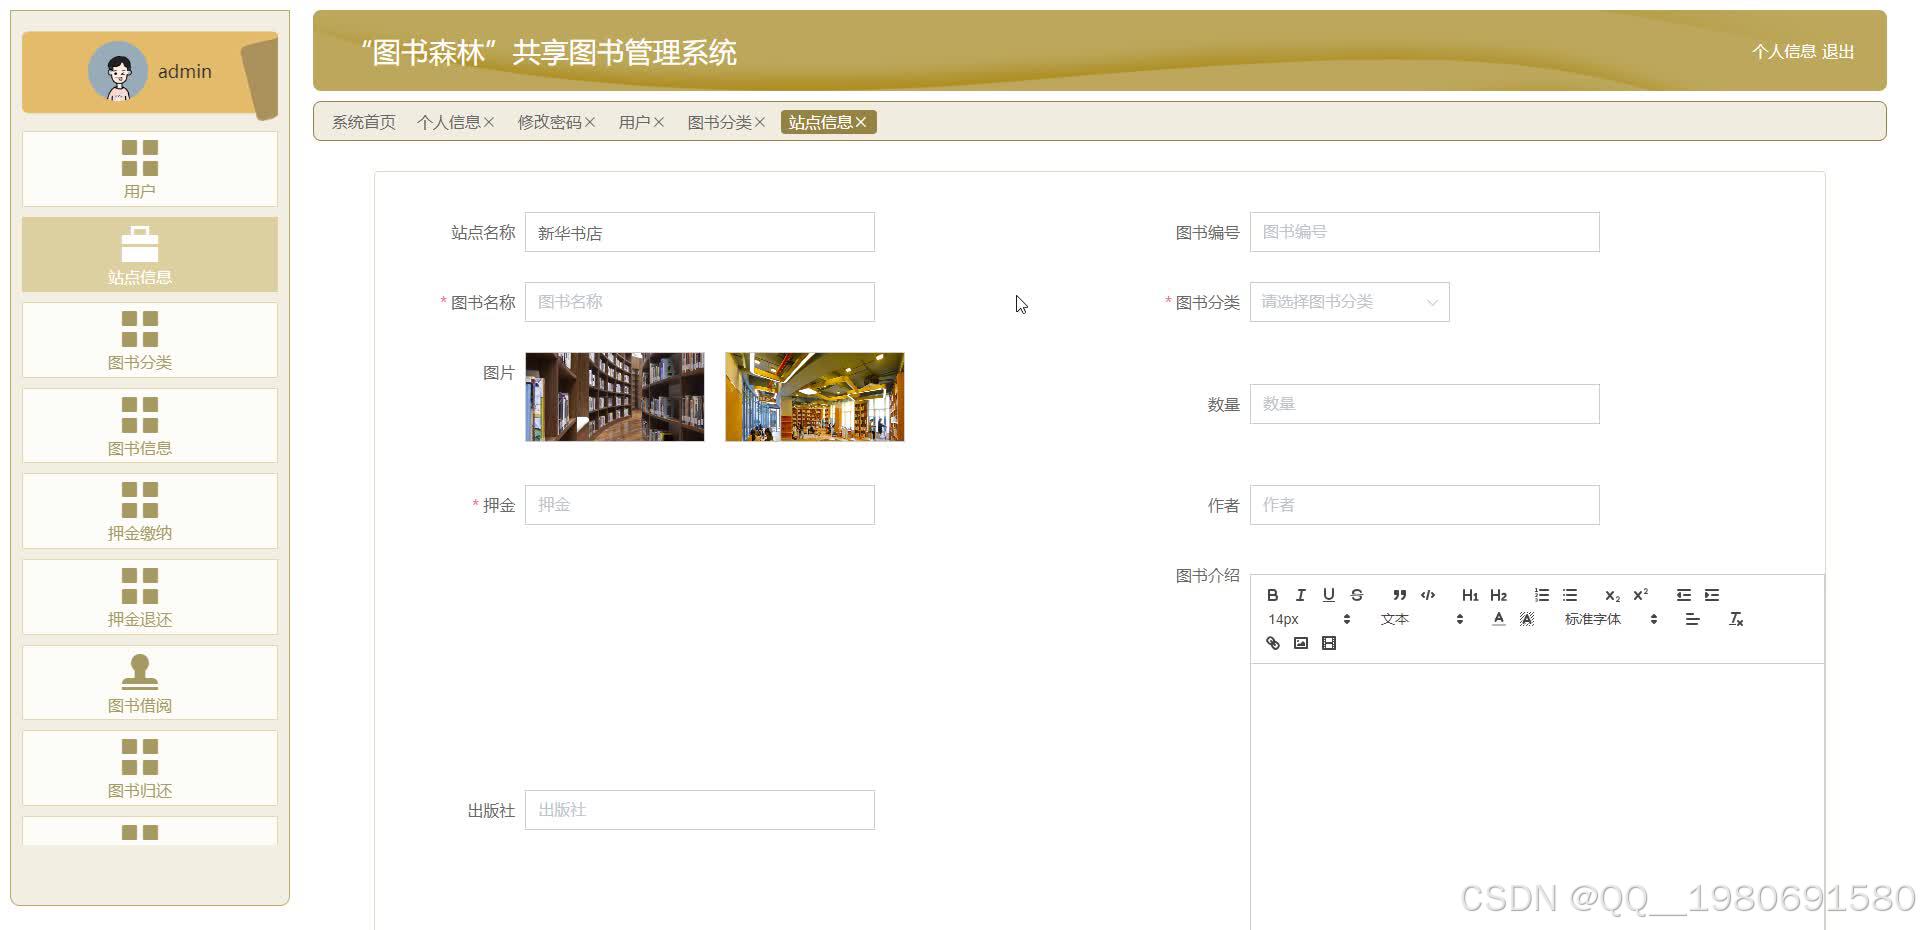This screenshot has width=1920, height=930.
Task: Open 图书归还 in the sidebar
Action: pyautogui.click(x=150, y=768)
